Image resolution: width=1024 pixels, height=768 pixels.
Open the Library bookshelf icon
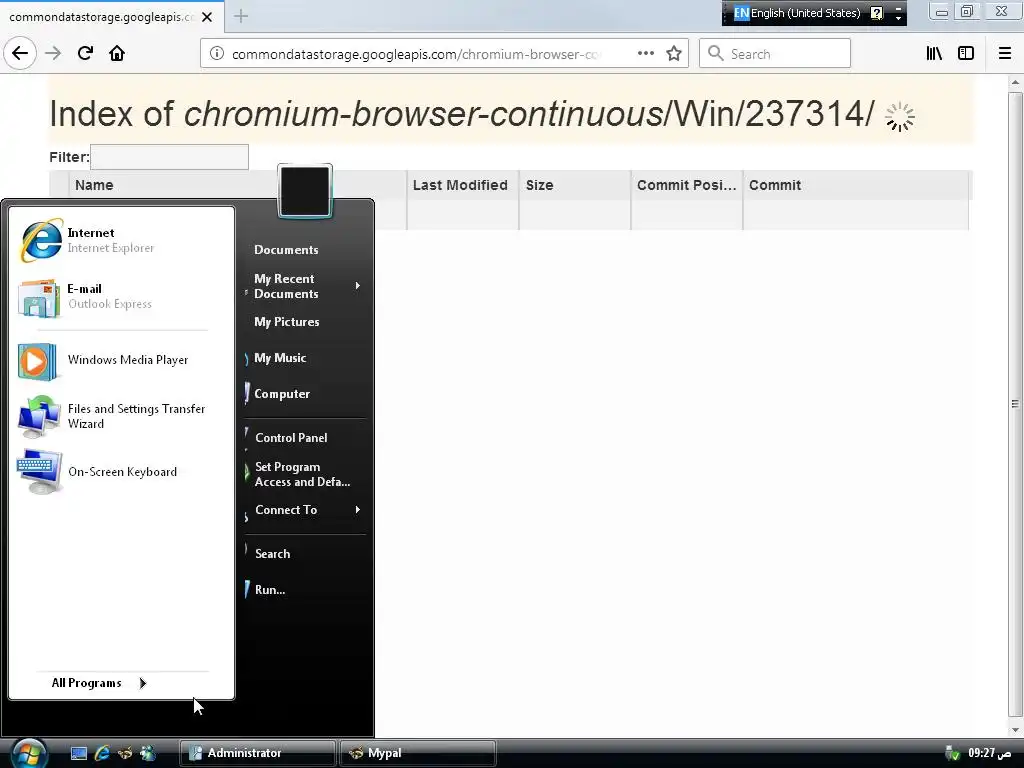pos(934,54)
